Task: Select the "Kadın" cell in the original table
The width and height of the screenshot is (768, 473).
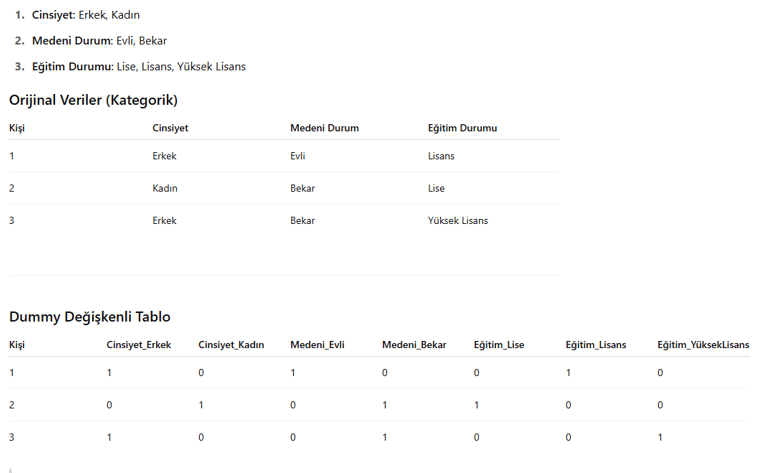Action: (x=165, y=188)
